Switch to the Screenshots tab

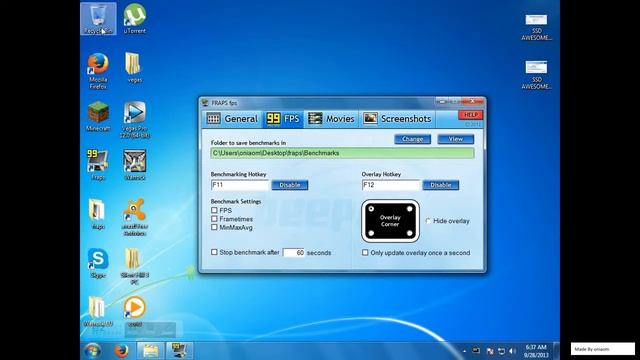pyautogui.click(x=398, y=119)
